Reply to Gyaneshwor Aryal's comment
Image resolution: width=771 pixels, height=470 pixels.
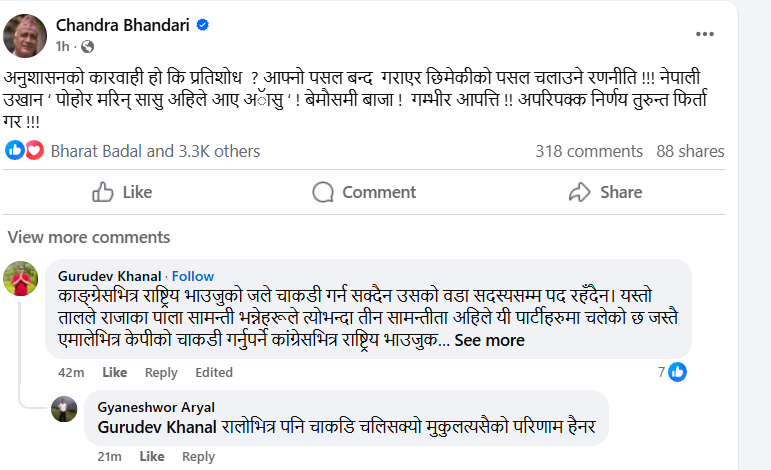coord(199,456)
